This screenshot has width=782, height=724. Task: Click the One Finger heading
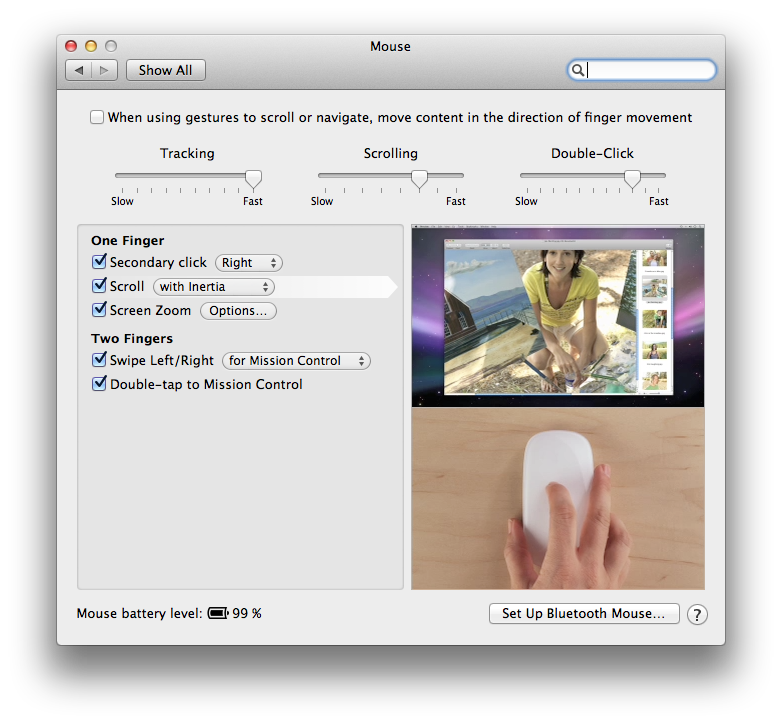128,241
